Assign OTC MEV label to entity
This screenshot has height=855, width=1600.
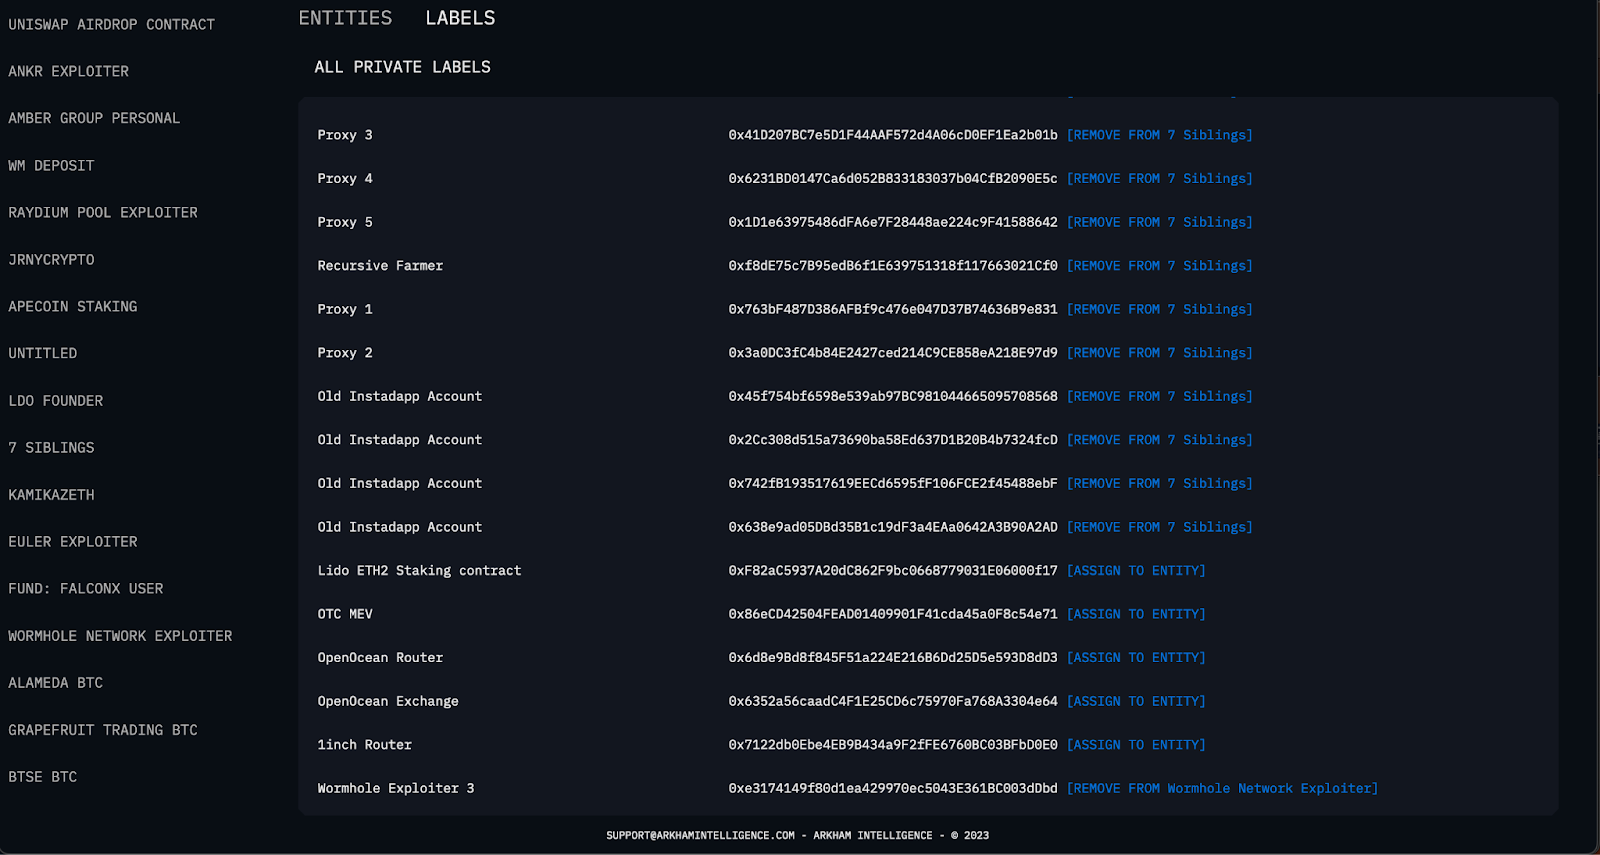click(x=1136, y=613)
